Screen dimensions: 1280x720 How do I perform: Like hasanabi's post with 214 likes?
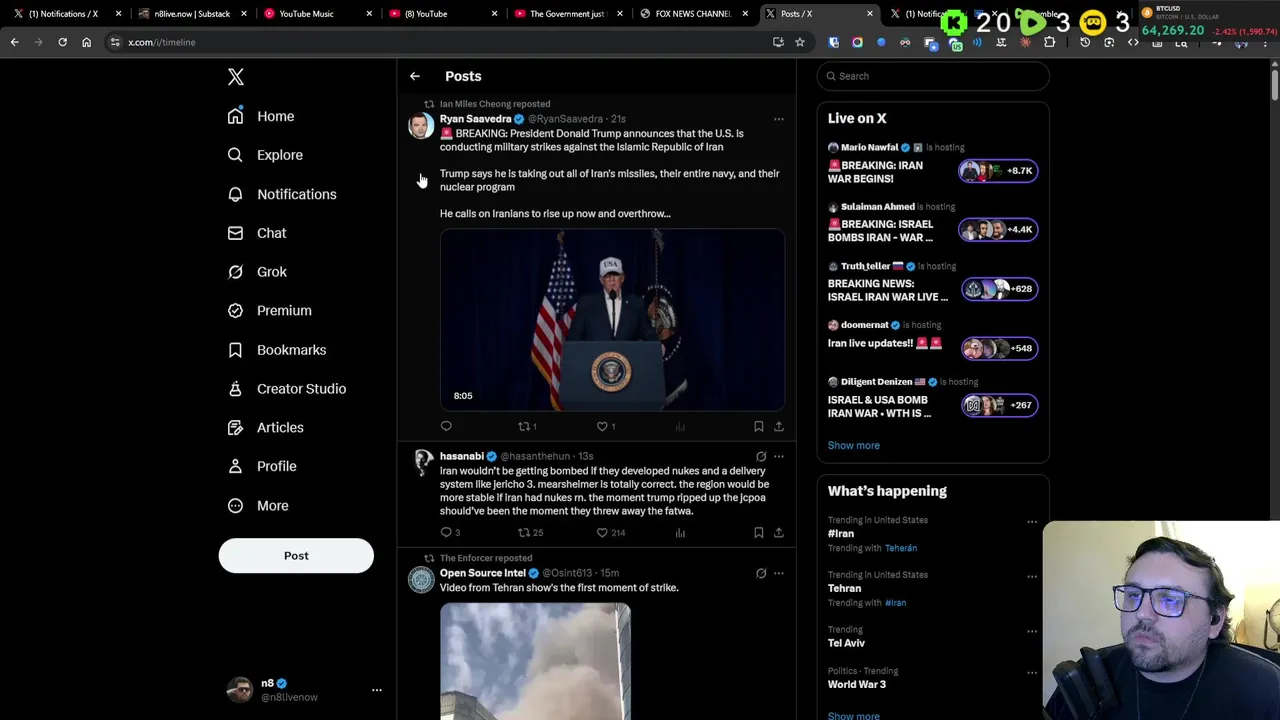point(611,533)
